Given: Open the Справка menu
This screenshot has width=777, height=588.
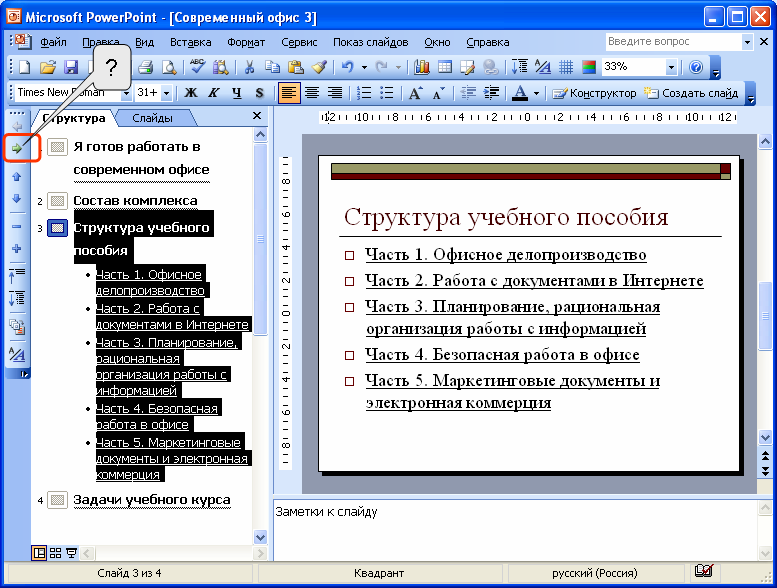Looking at the screenshot, I should (x=488, y=42).
